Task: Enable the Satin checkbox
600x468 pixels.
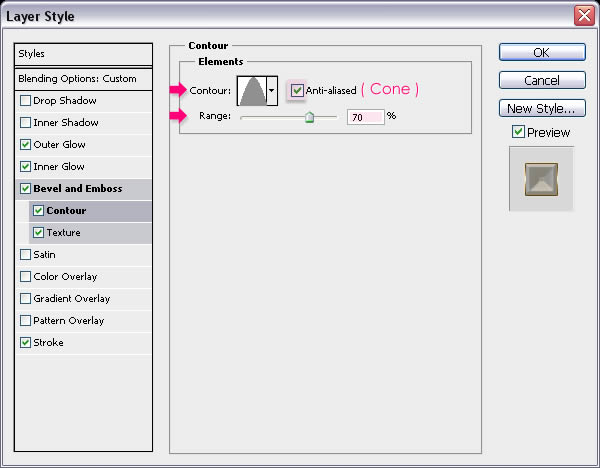Action: pos(25,254)
